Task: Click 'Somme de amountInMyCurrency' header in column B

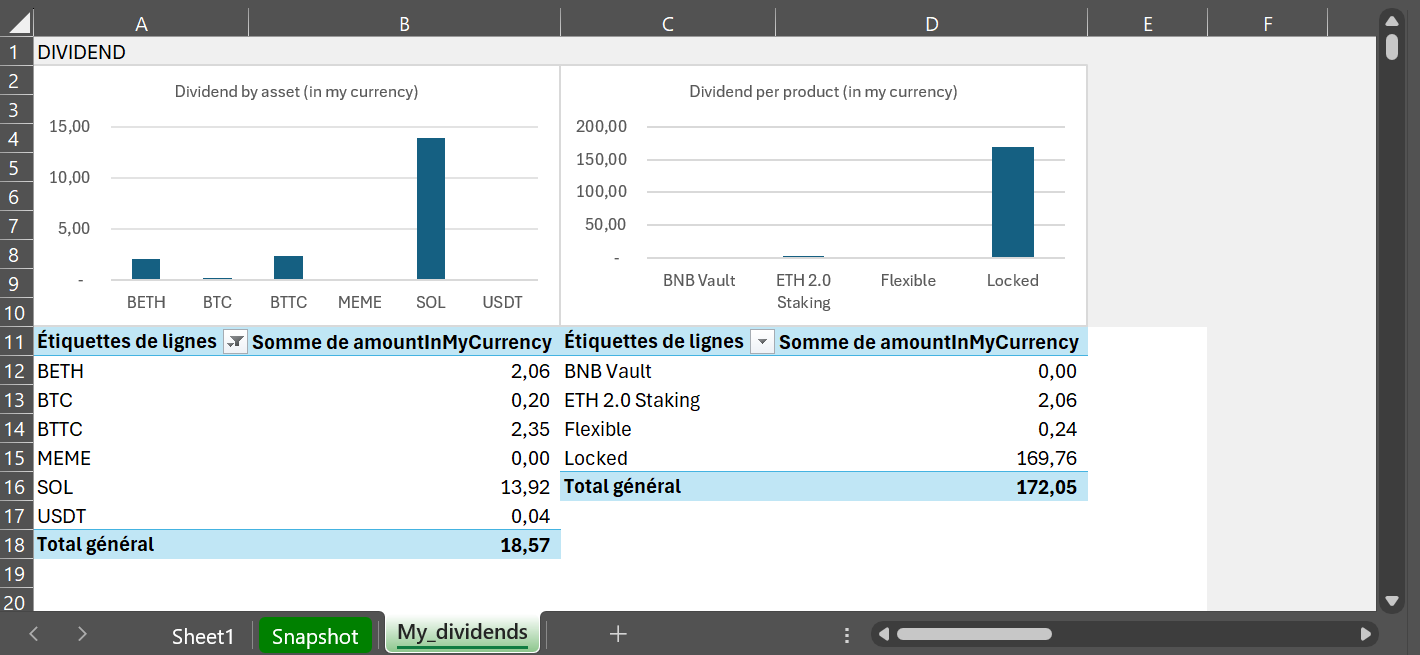Action: point(402,342)
